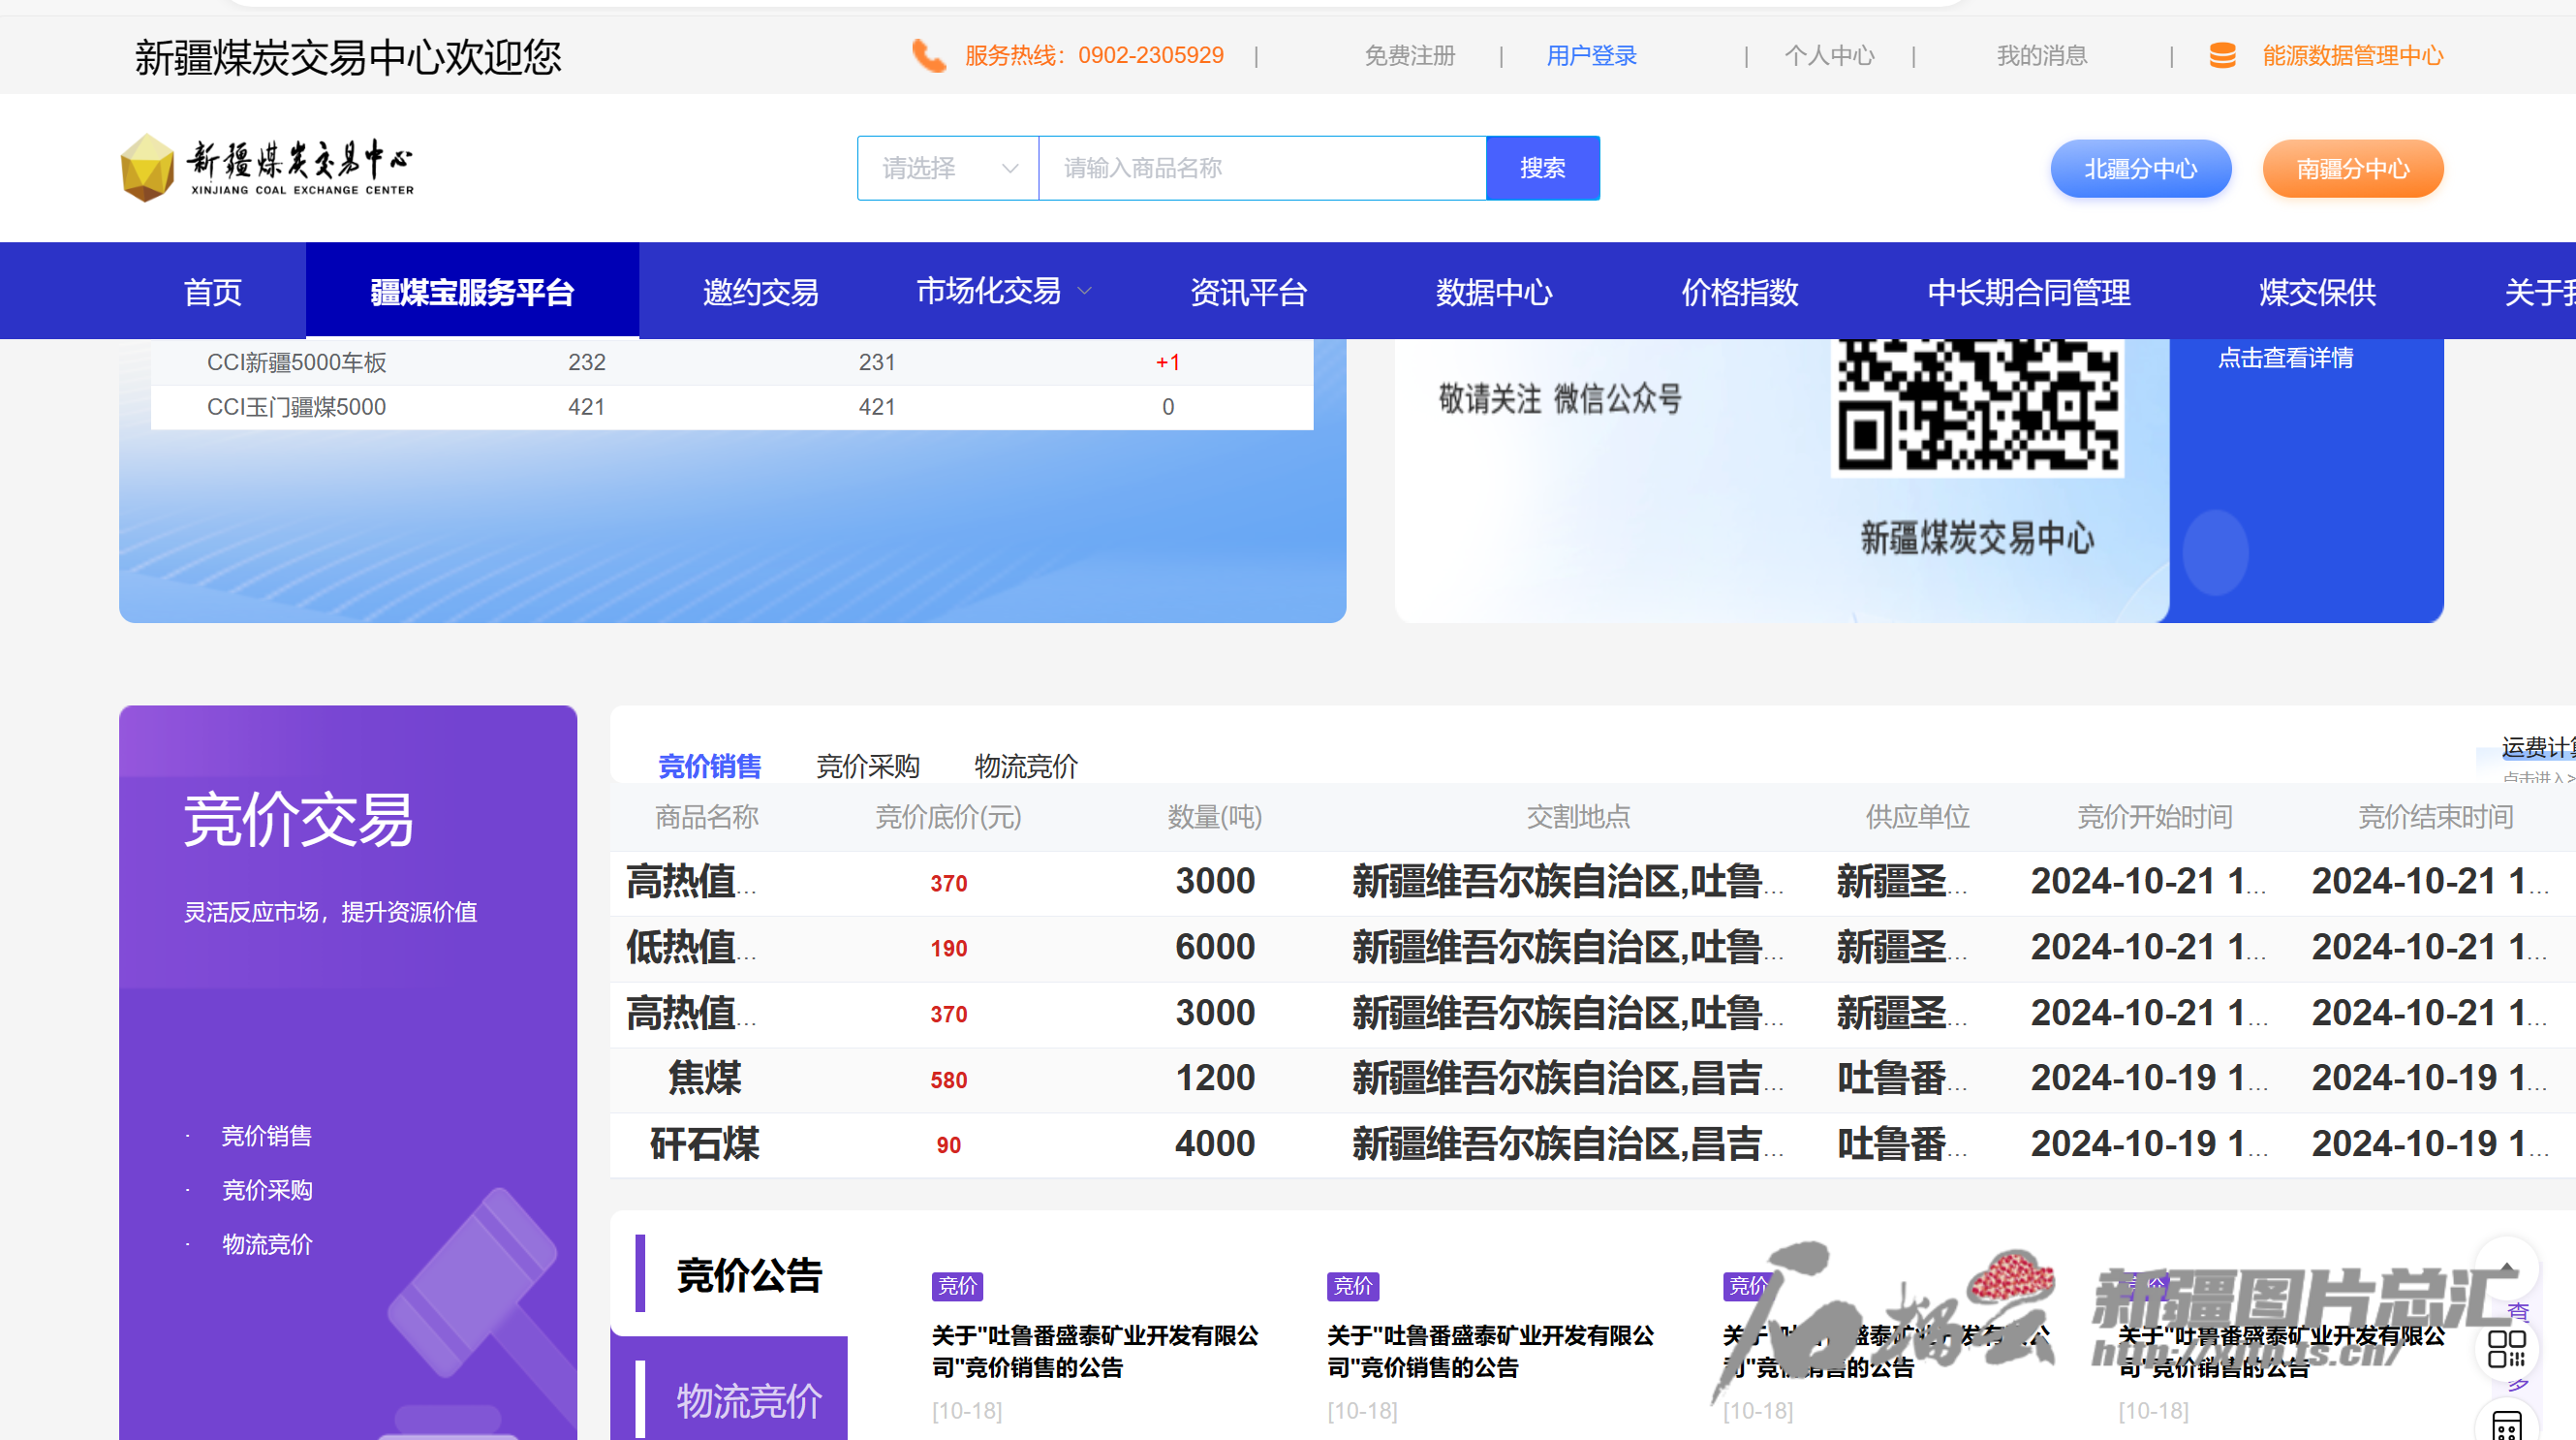Click the 竞价底价(元) column header
2576x1440 pixels.
(948, 816)
